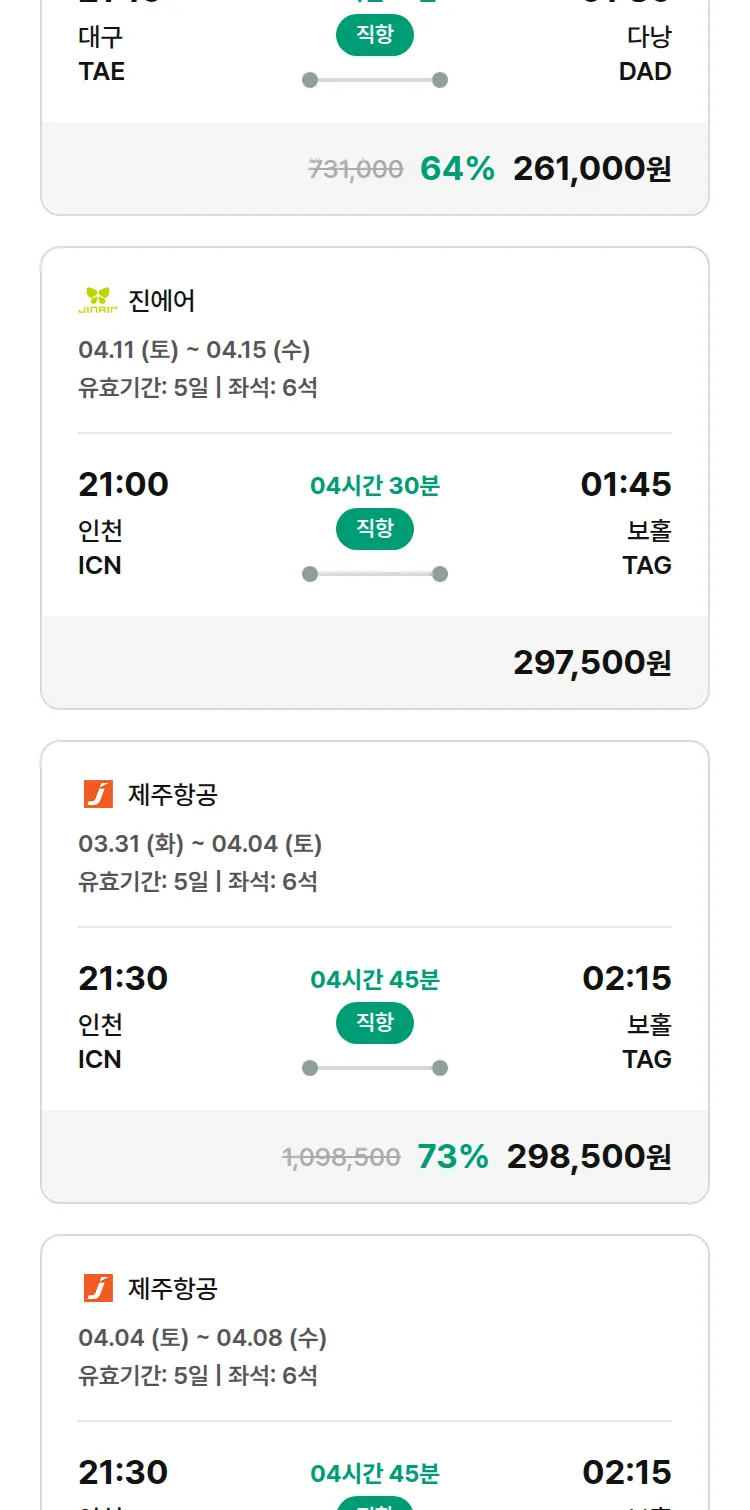Select the 297,500원 Jin Air fare
This screenshot has width=750, height=1510.
tap(591, 662)
